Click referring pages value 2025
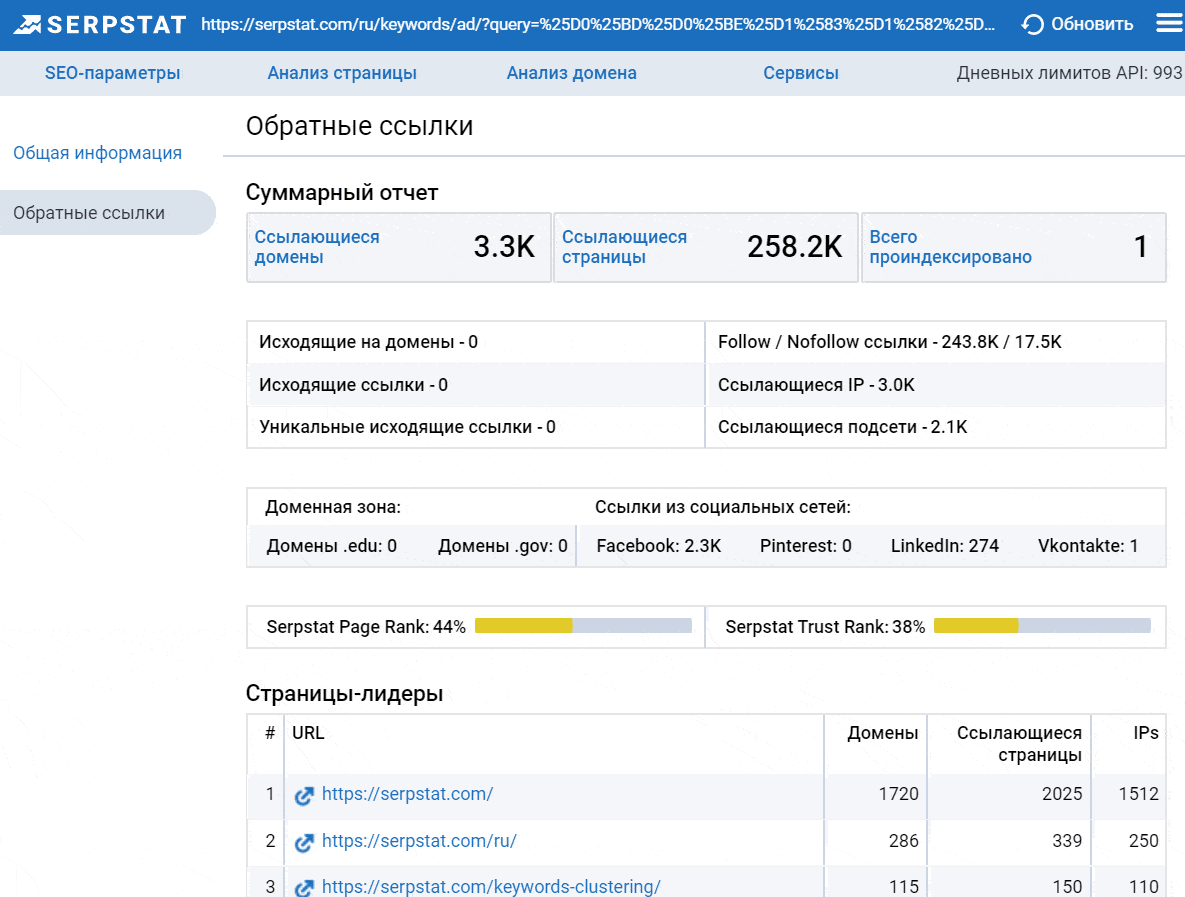Image resolution: width=1185 pixels, height=897 pixels. point(1062,794)
